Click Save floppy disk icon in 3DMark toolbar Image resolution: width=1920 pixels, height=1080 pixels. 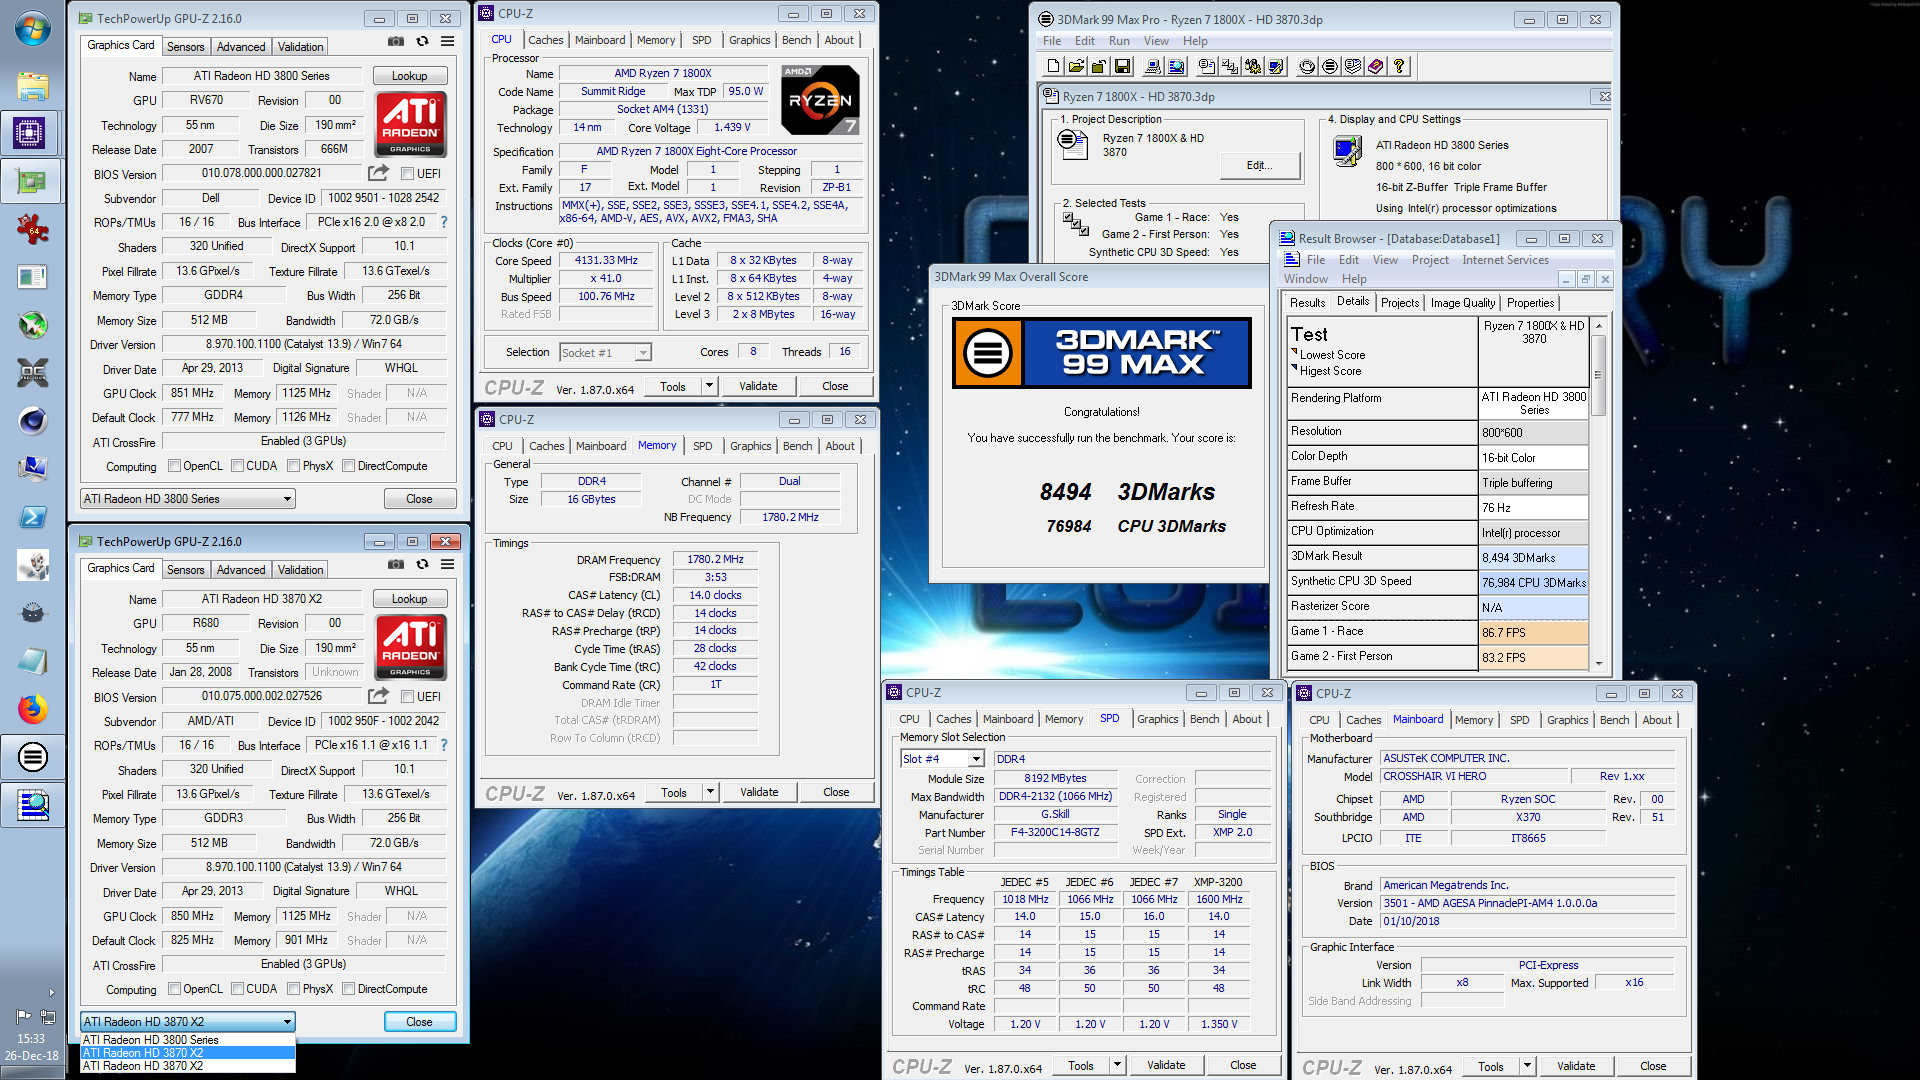point(1122,66)
